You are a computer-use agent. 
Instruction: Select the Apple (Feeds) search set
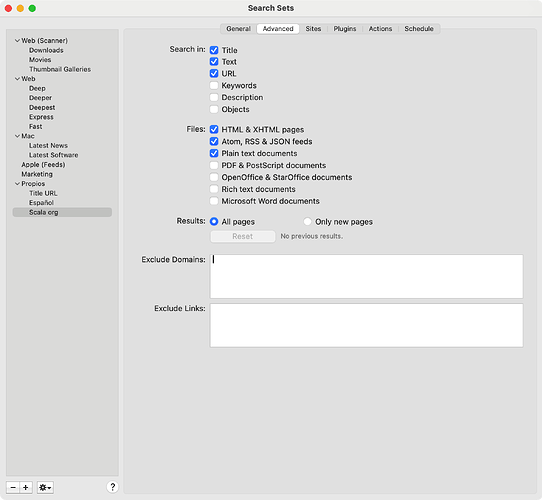pos(43,165)
